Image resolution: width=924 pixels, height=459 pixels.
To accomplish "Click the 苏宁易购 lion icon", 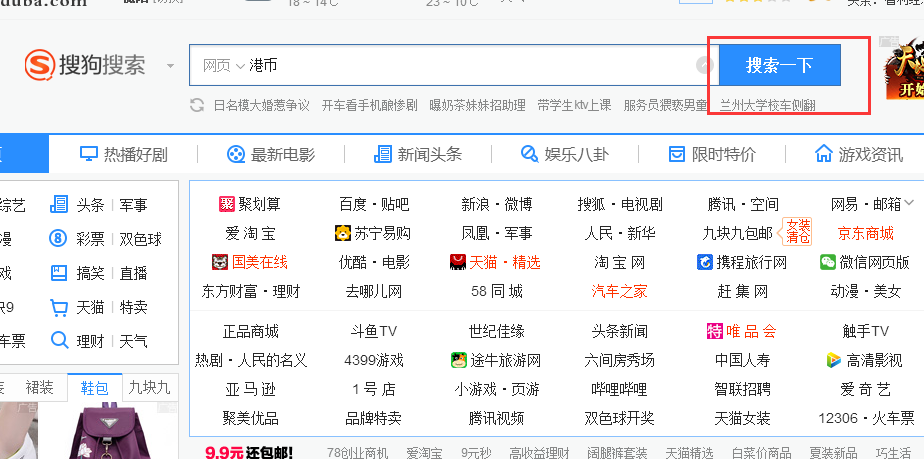I will pos(343,233).
